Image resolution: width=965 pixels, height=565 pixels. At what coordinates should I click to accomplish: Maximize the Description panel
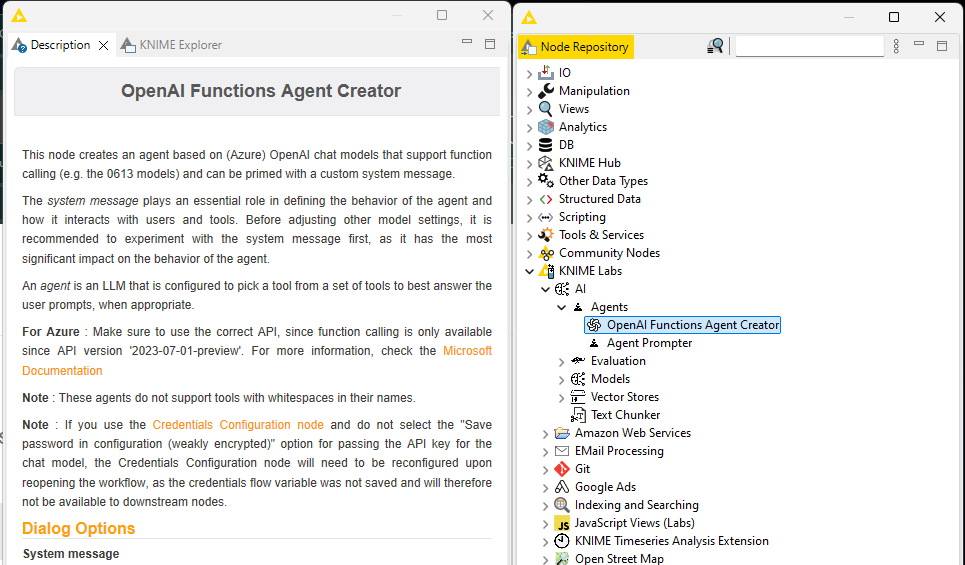[x=490, y=44]
